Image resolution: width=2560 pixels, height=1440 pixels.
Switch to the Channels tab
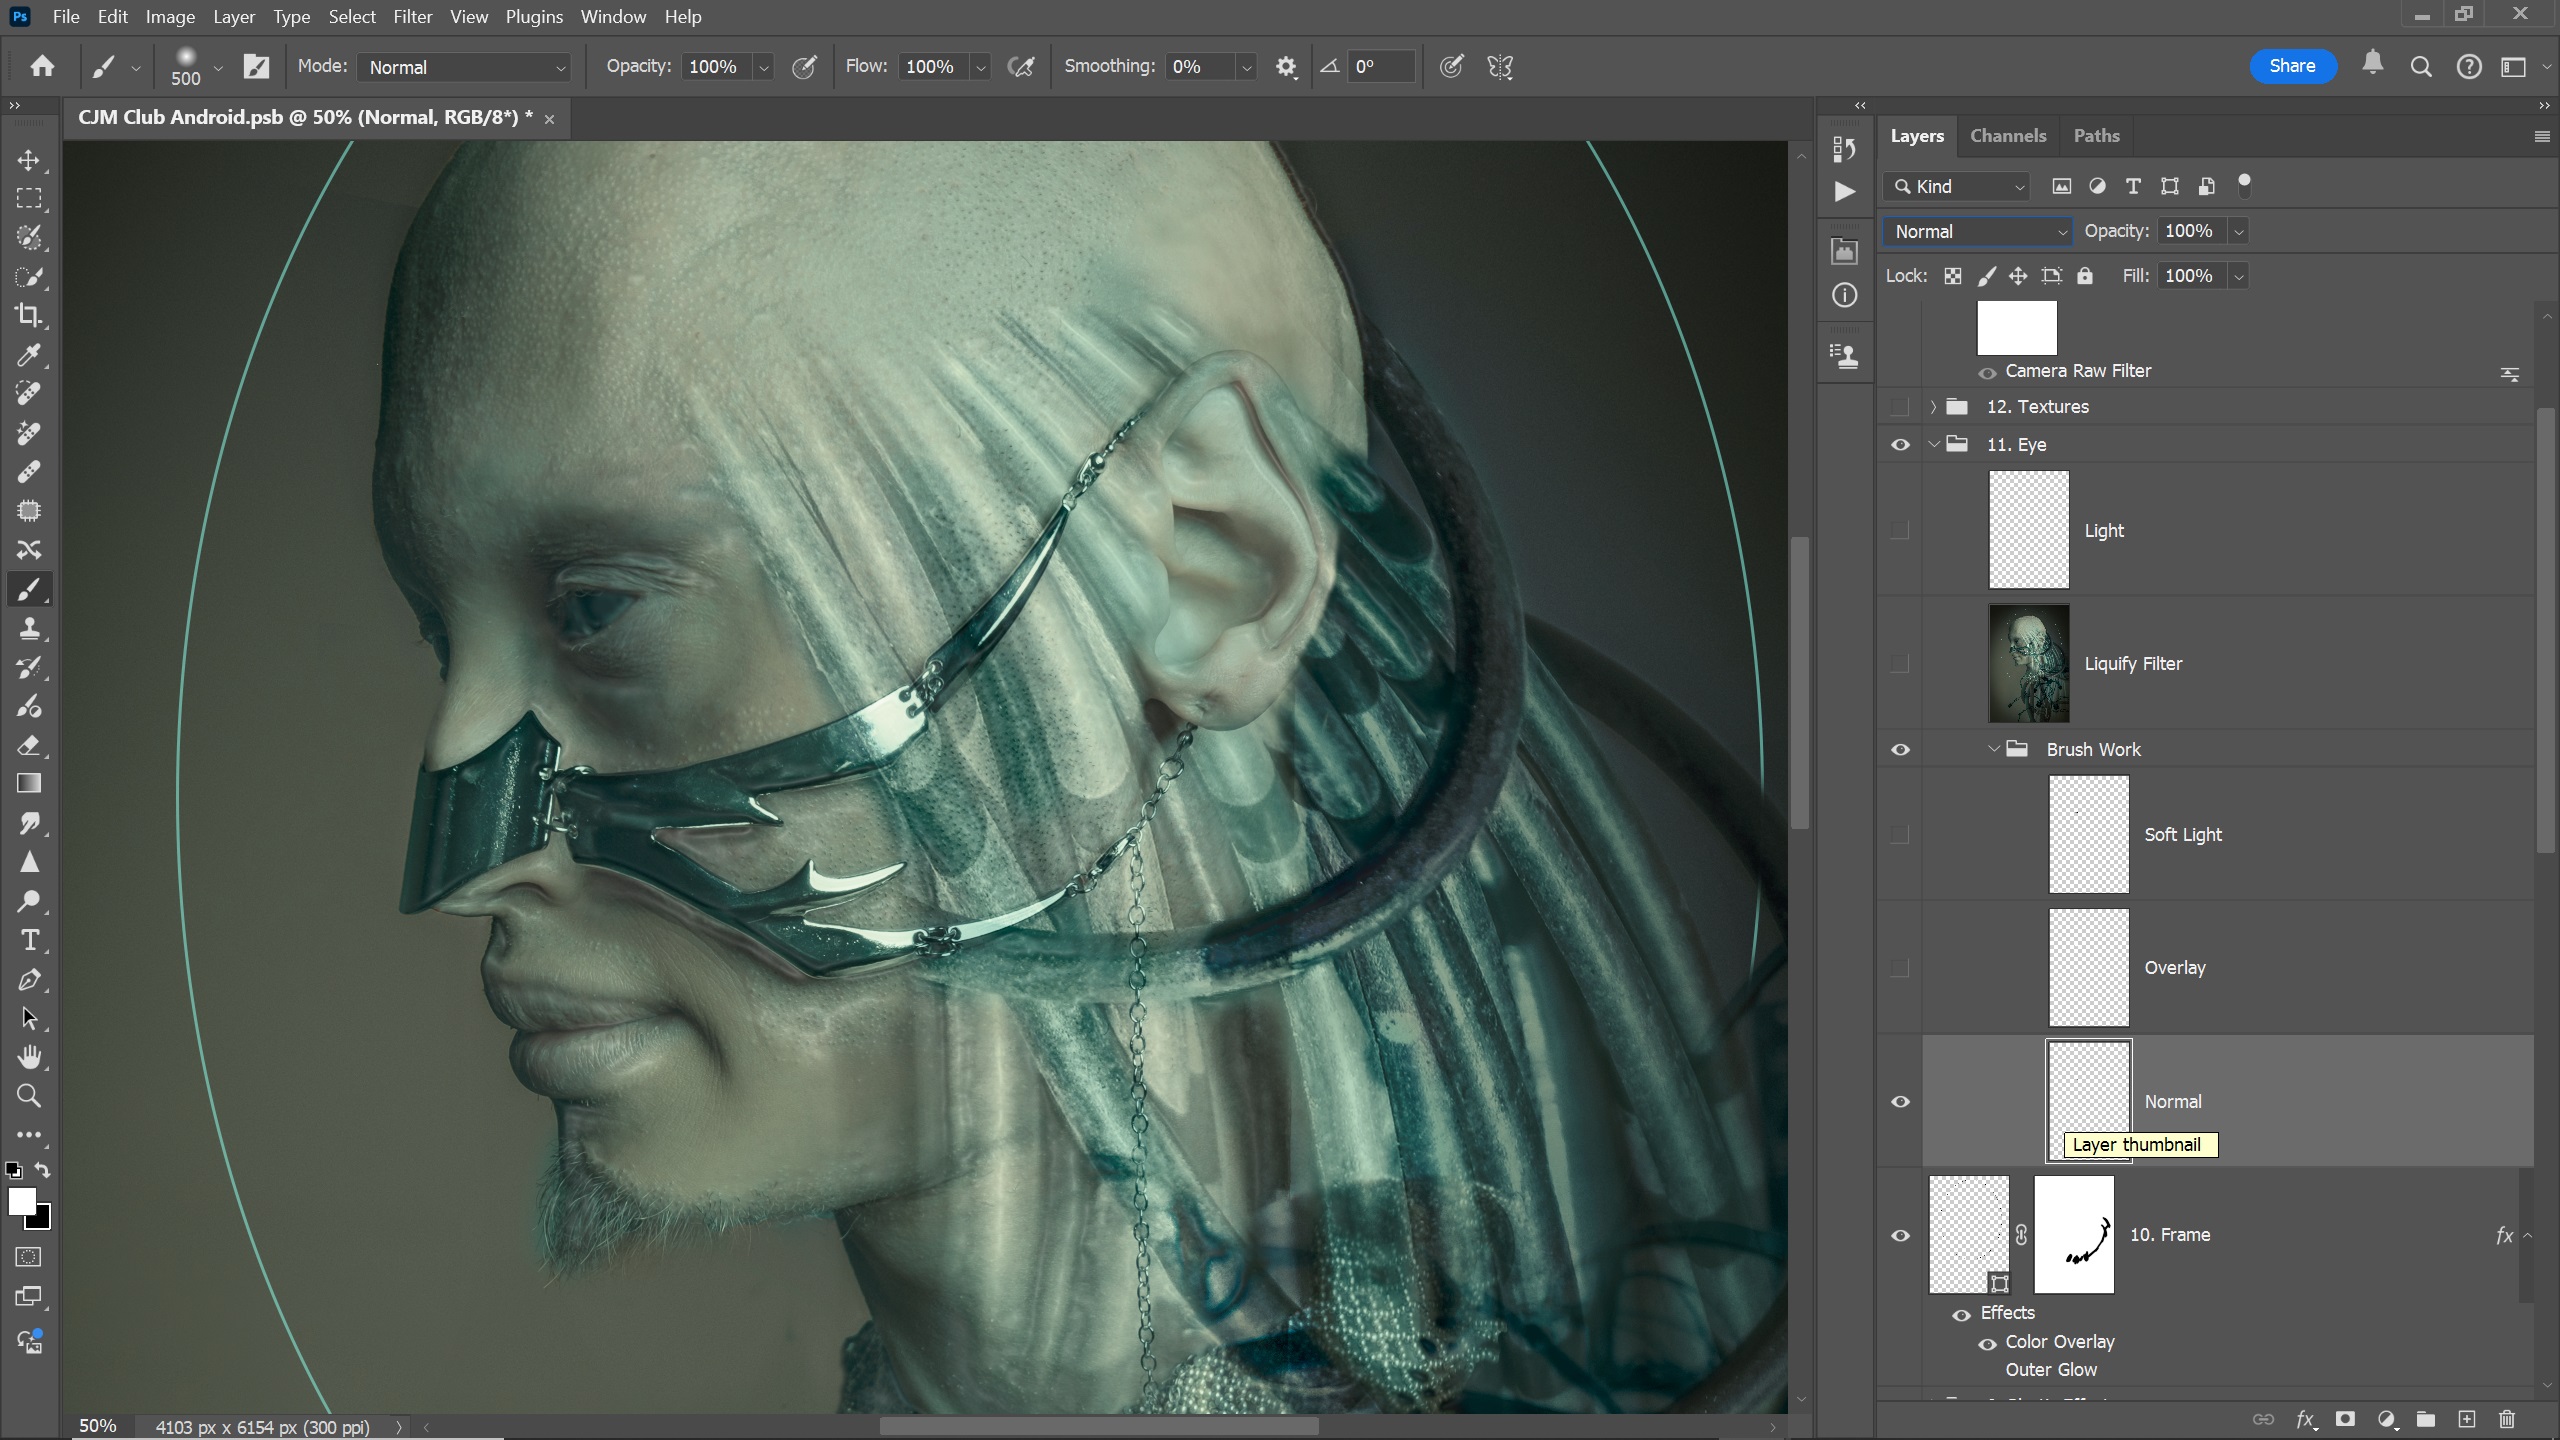point(2007,136)
